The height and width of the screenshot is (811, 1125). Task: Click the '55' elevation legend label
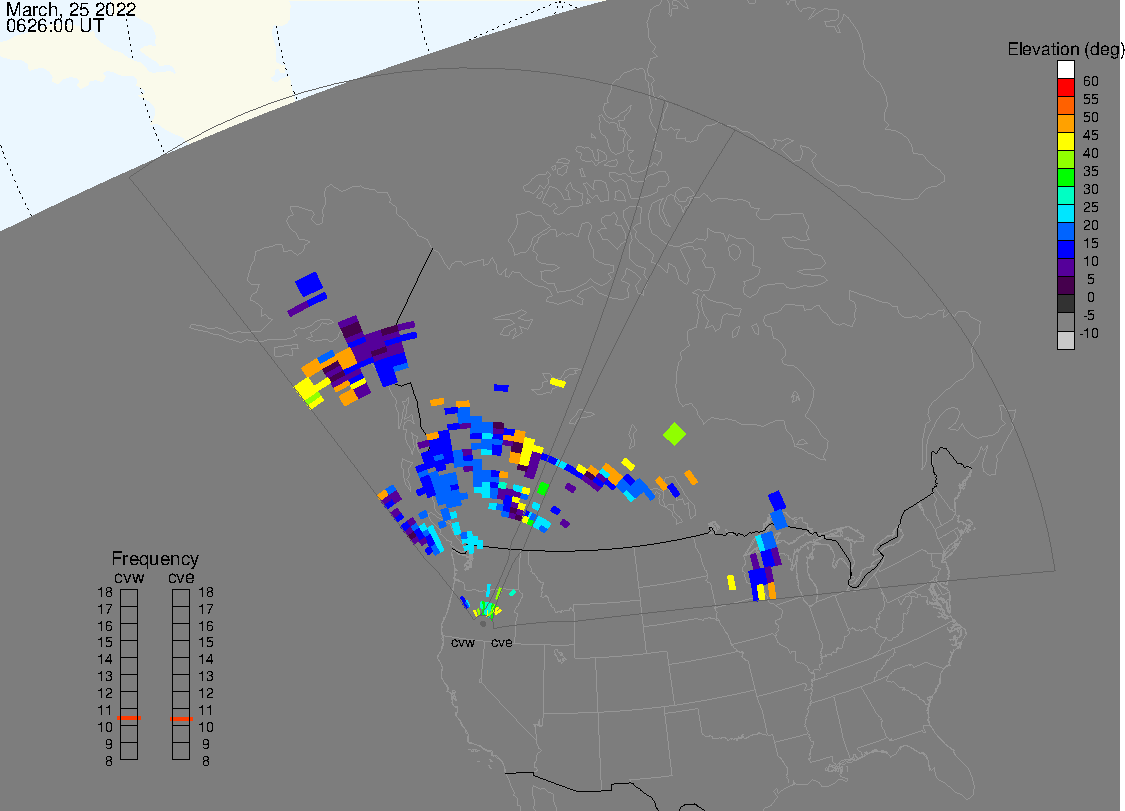coord(1091,99)
